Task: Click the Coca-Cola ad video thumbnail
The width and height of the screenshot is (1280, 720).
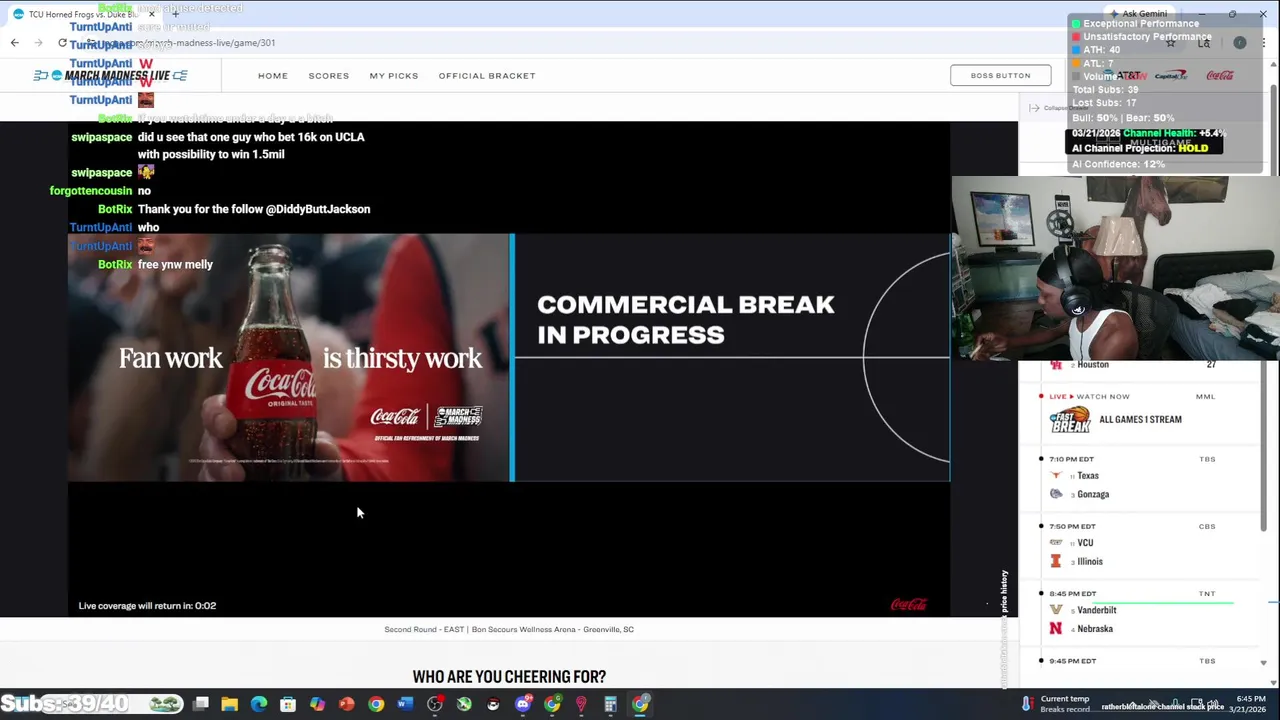Action: coord(290,358)
